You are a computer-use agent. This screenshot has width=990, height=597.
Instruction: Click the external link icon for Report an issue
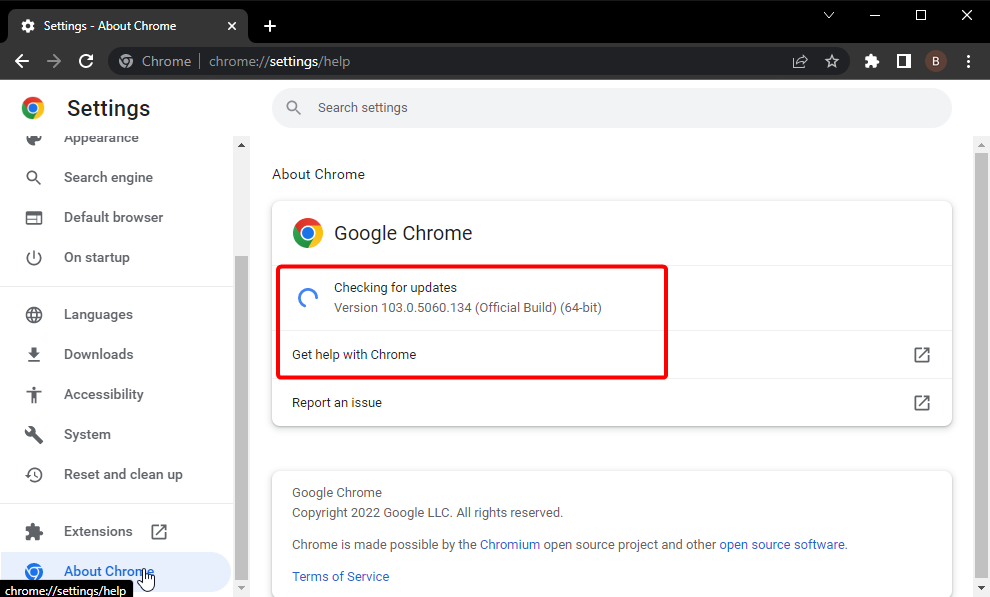click(x=922, y=403)
